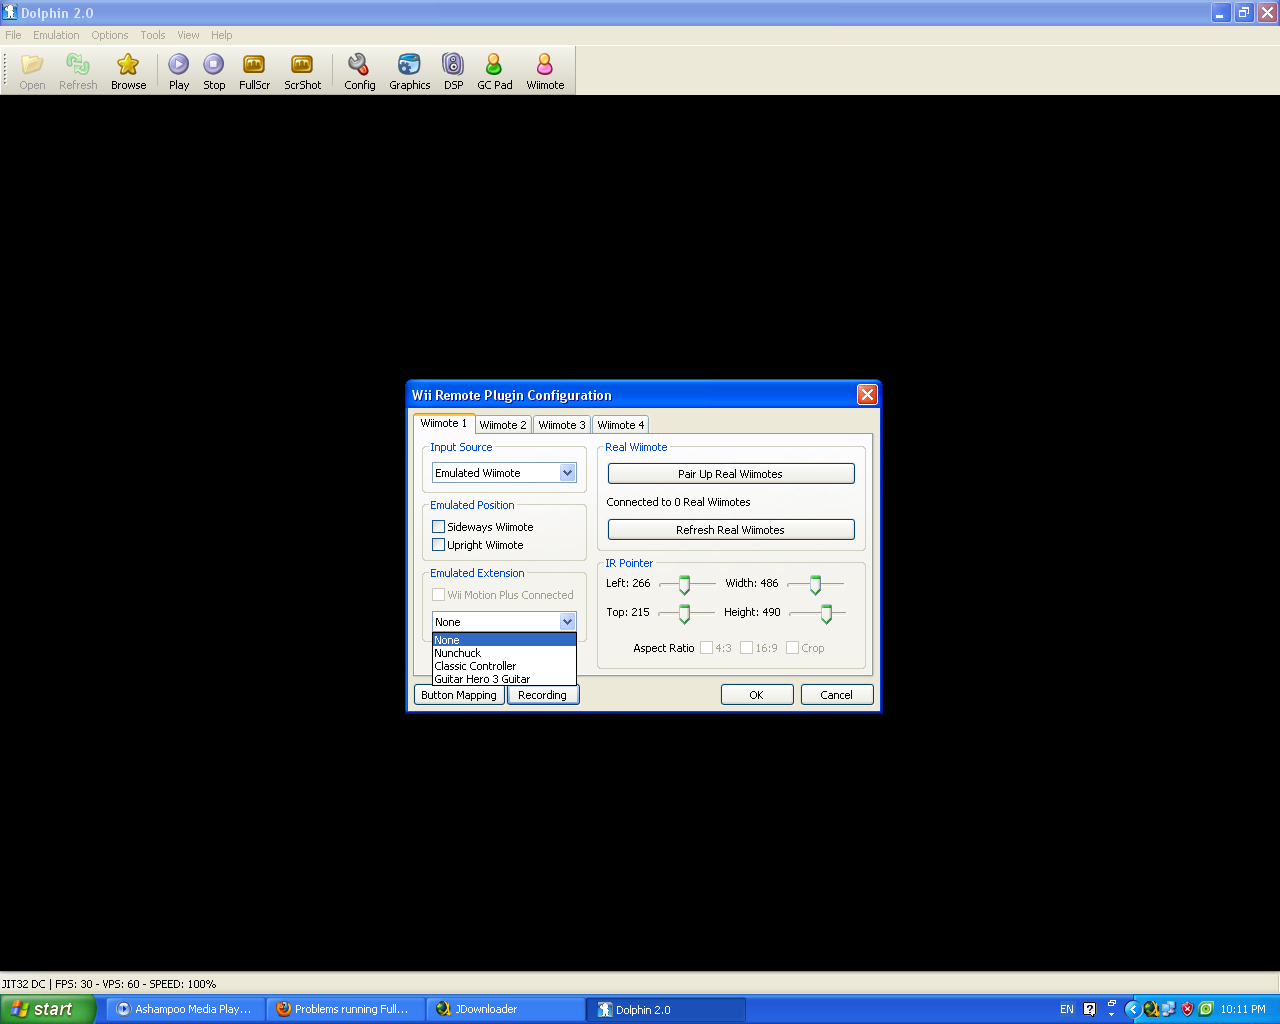Open Button Mapping settings
The height and width of the screenshot is (1024, 1280).
[x=459, y=695]
